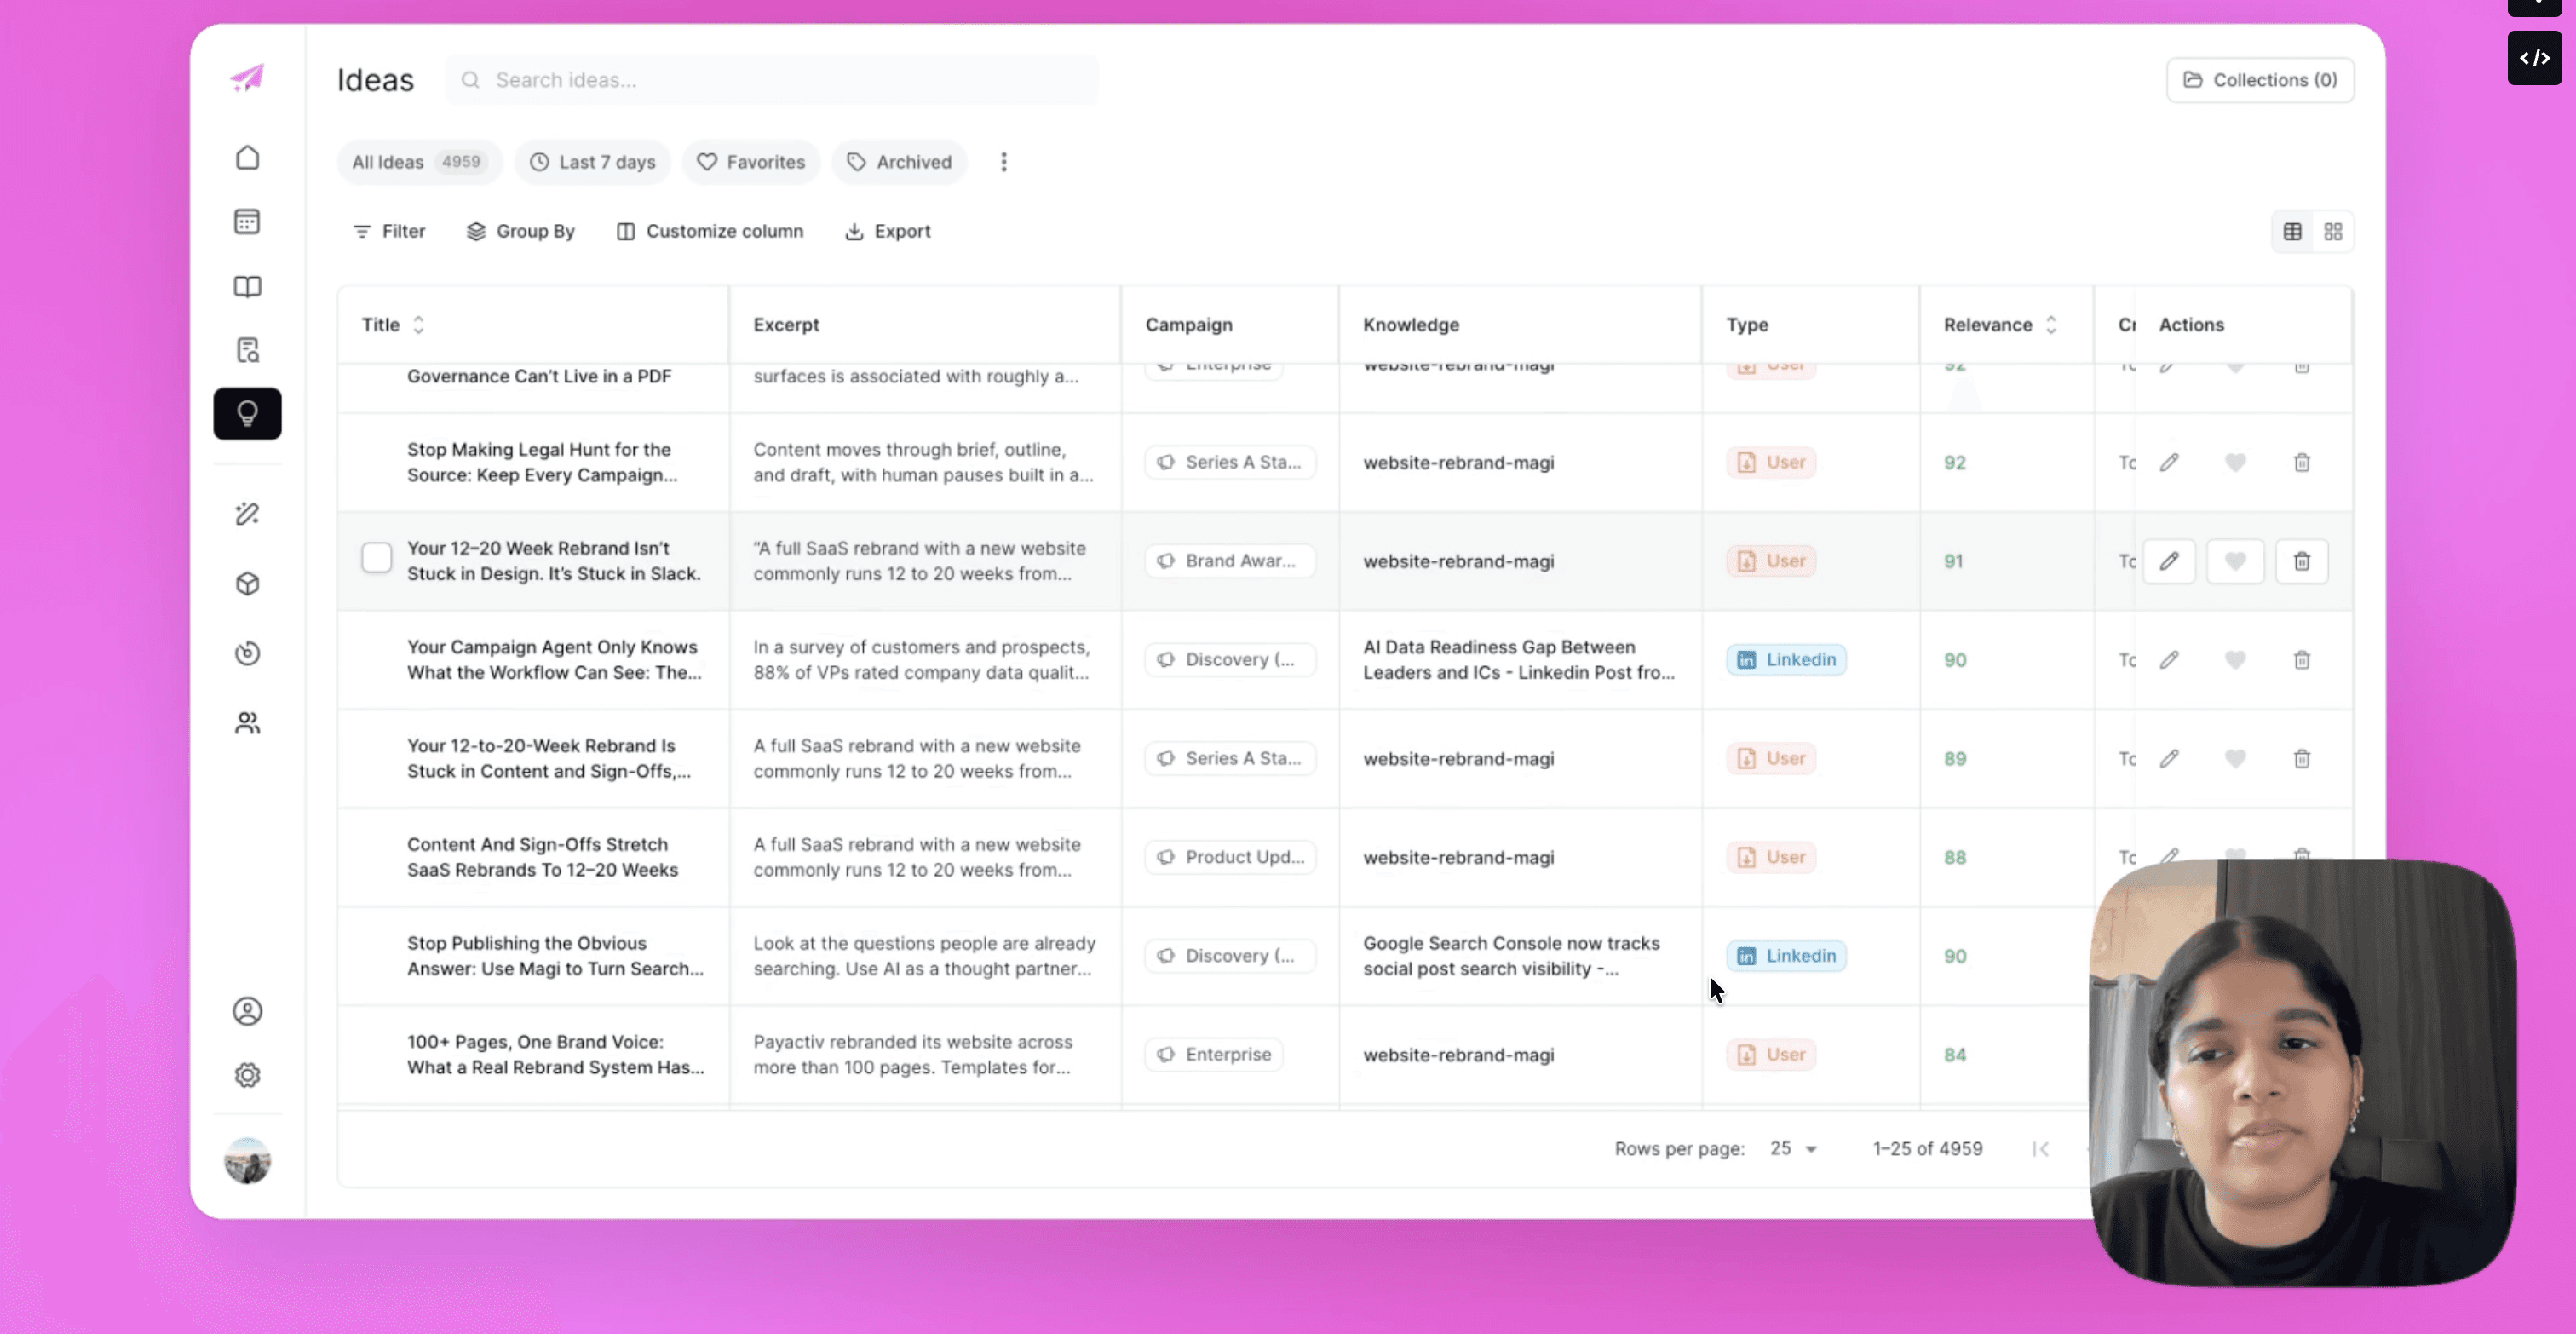2576x1334 pixels.
Task: Open the Home icon in the sidebar
Action: click(247, 158)
